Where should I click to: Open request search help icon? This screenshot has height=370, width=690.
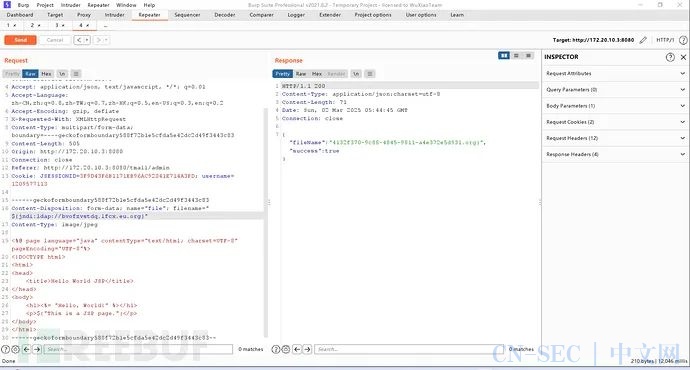coord(5,349)
